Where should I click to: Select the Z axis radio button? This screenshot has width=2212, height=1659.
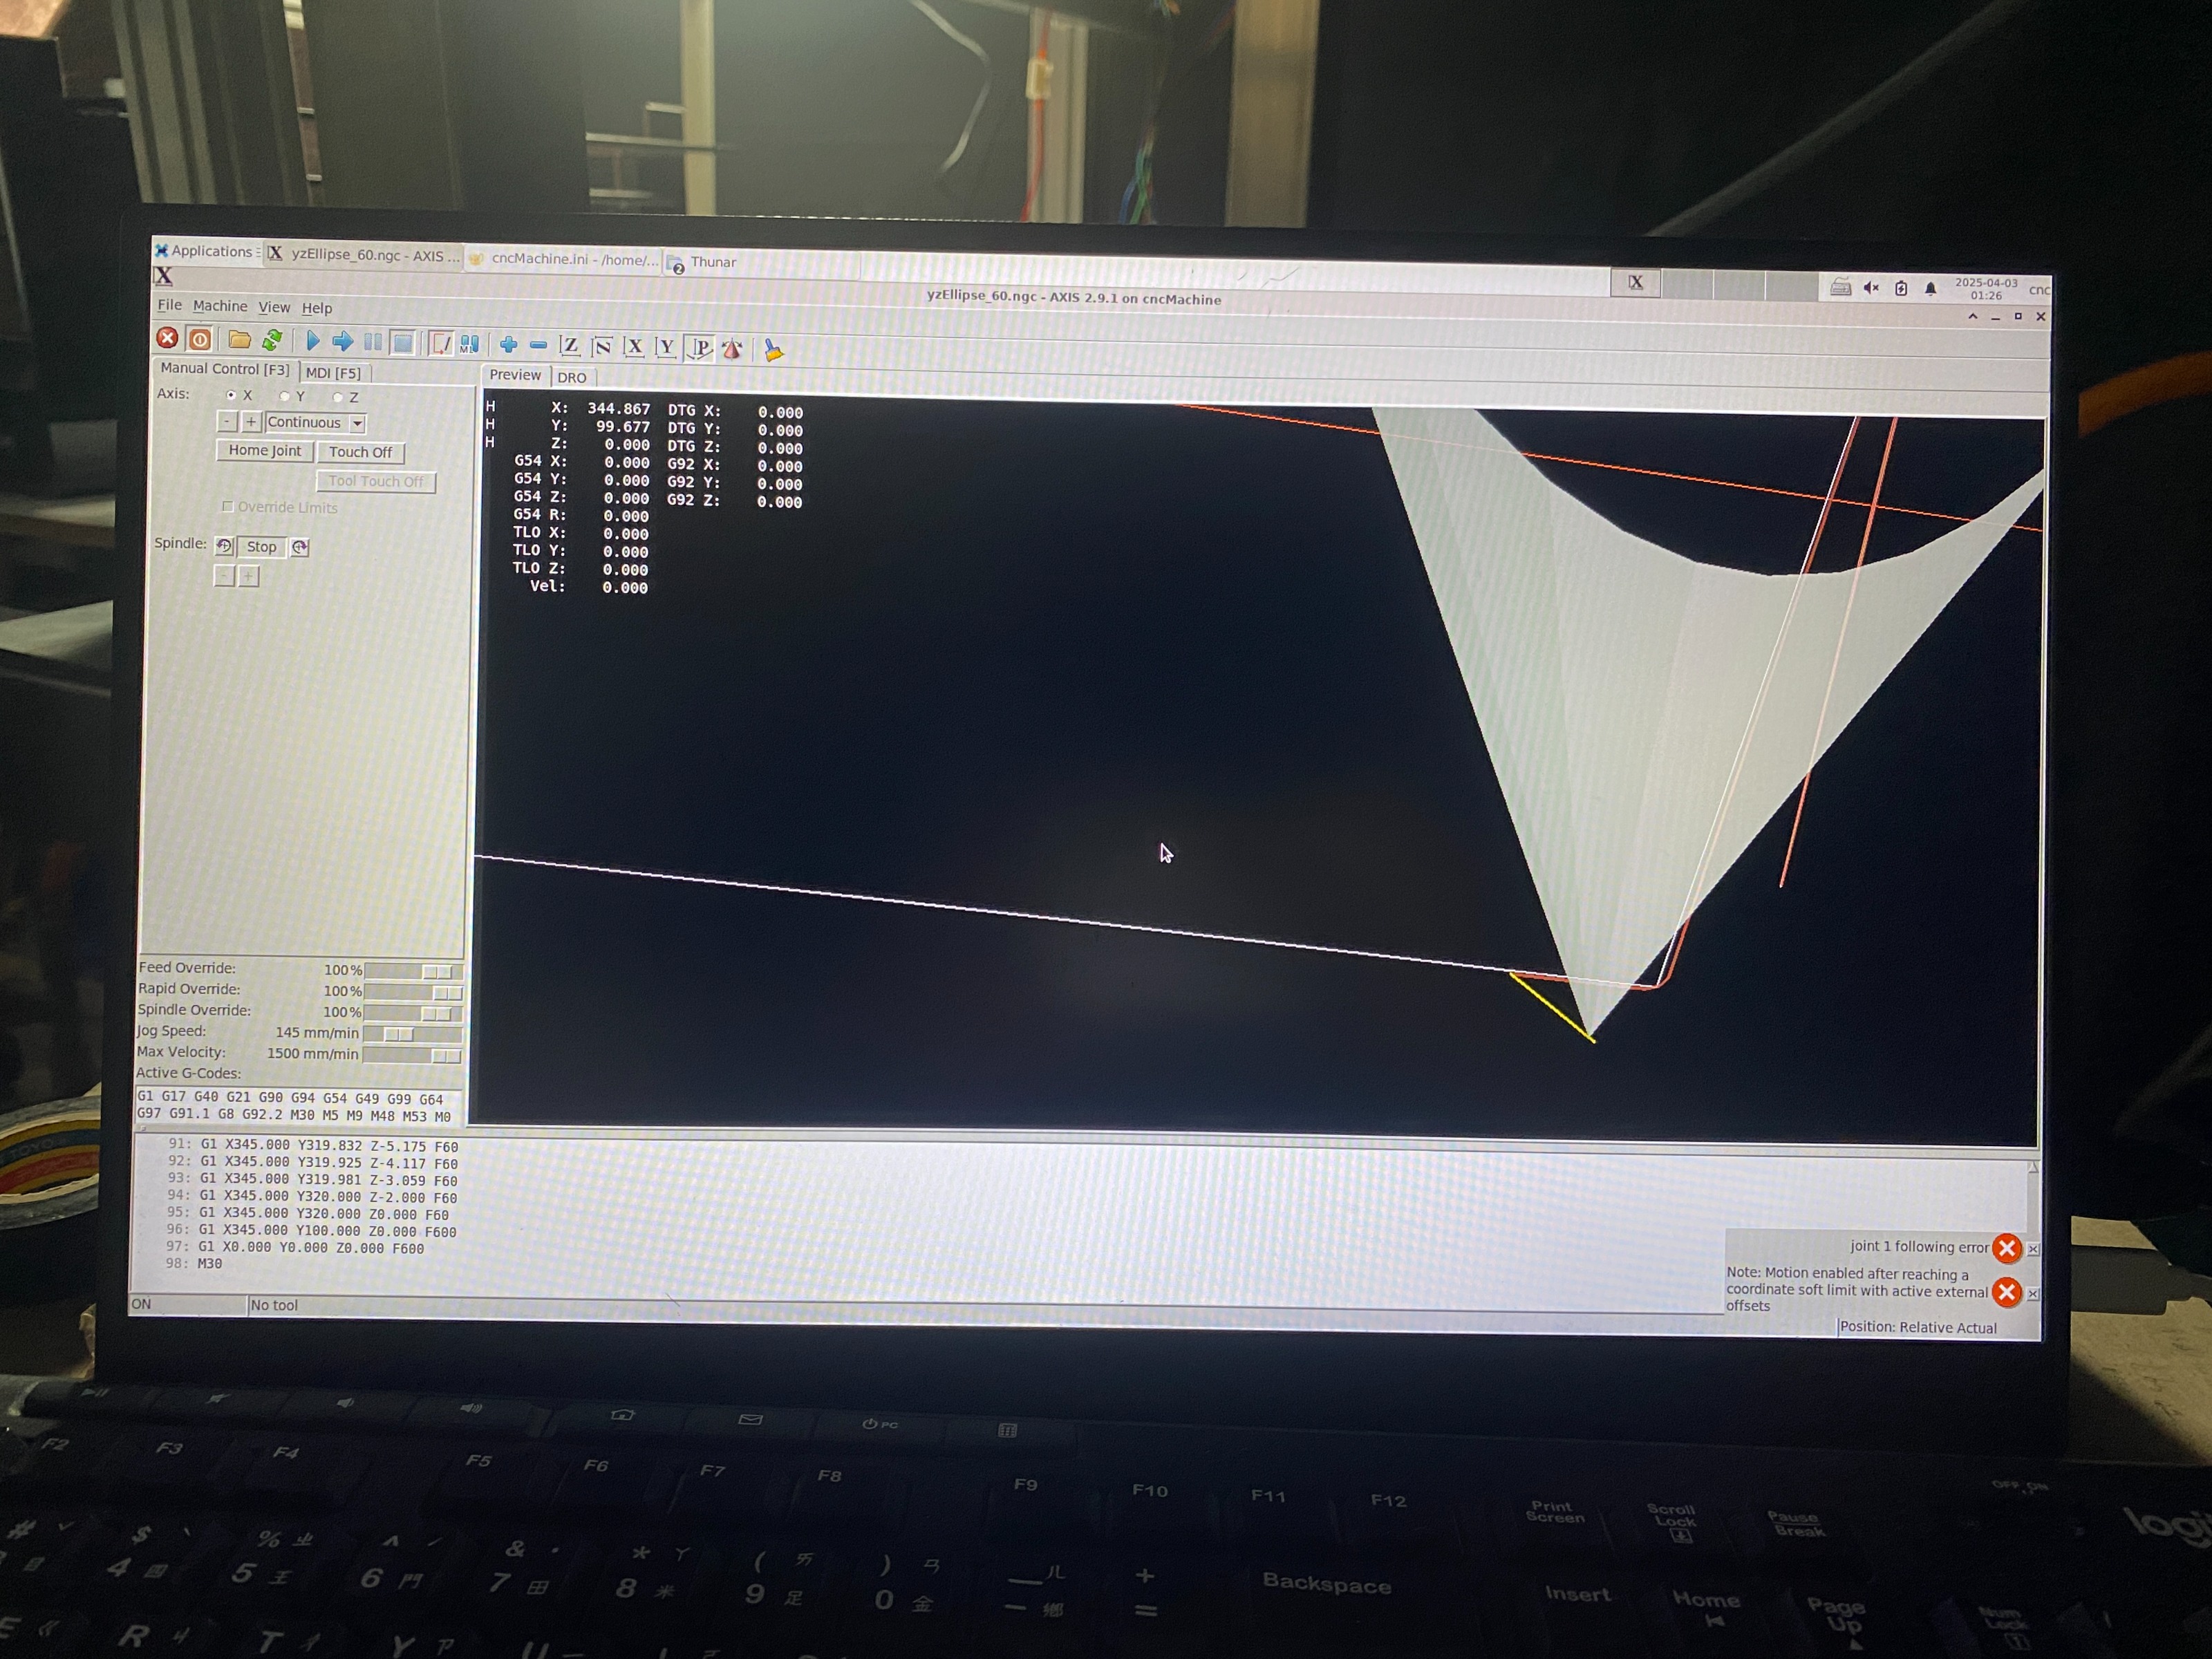(337, 397)
